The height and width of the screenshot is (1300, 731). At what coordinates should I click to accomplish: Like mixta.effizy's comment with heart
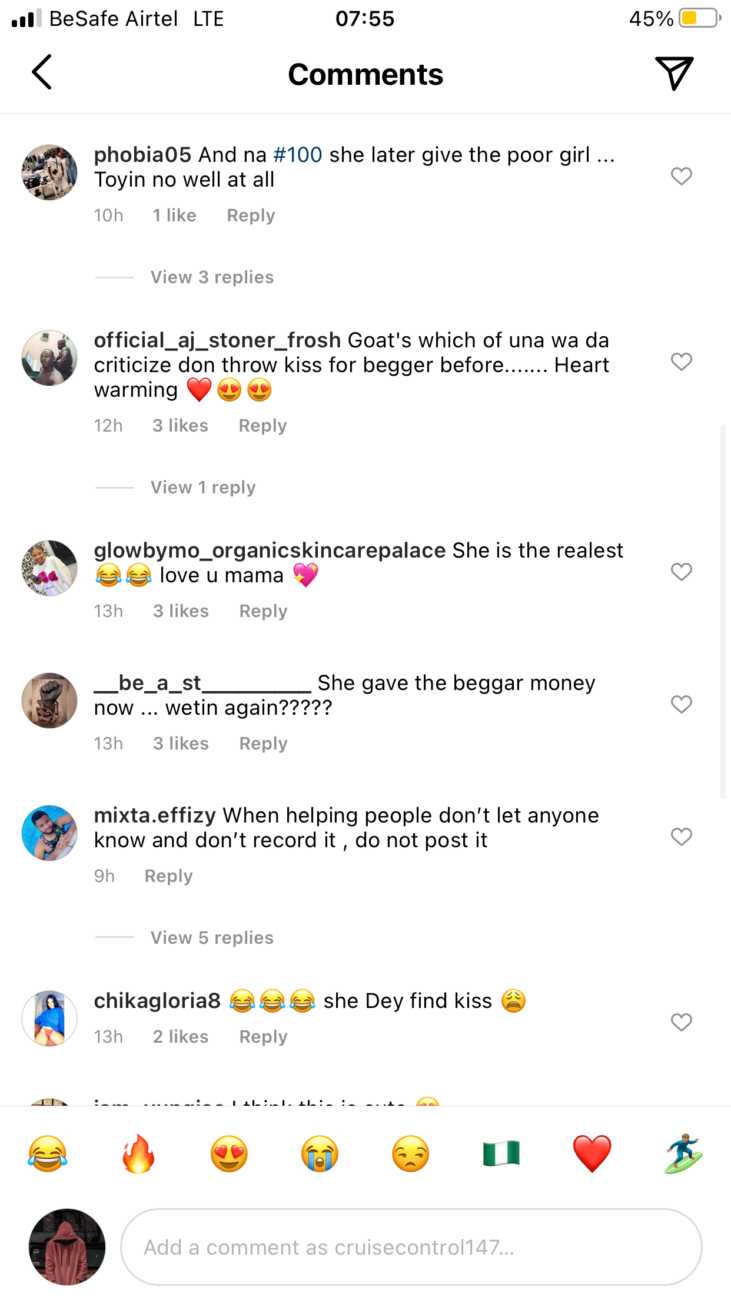(x=681, y=836)
